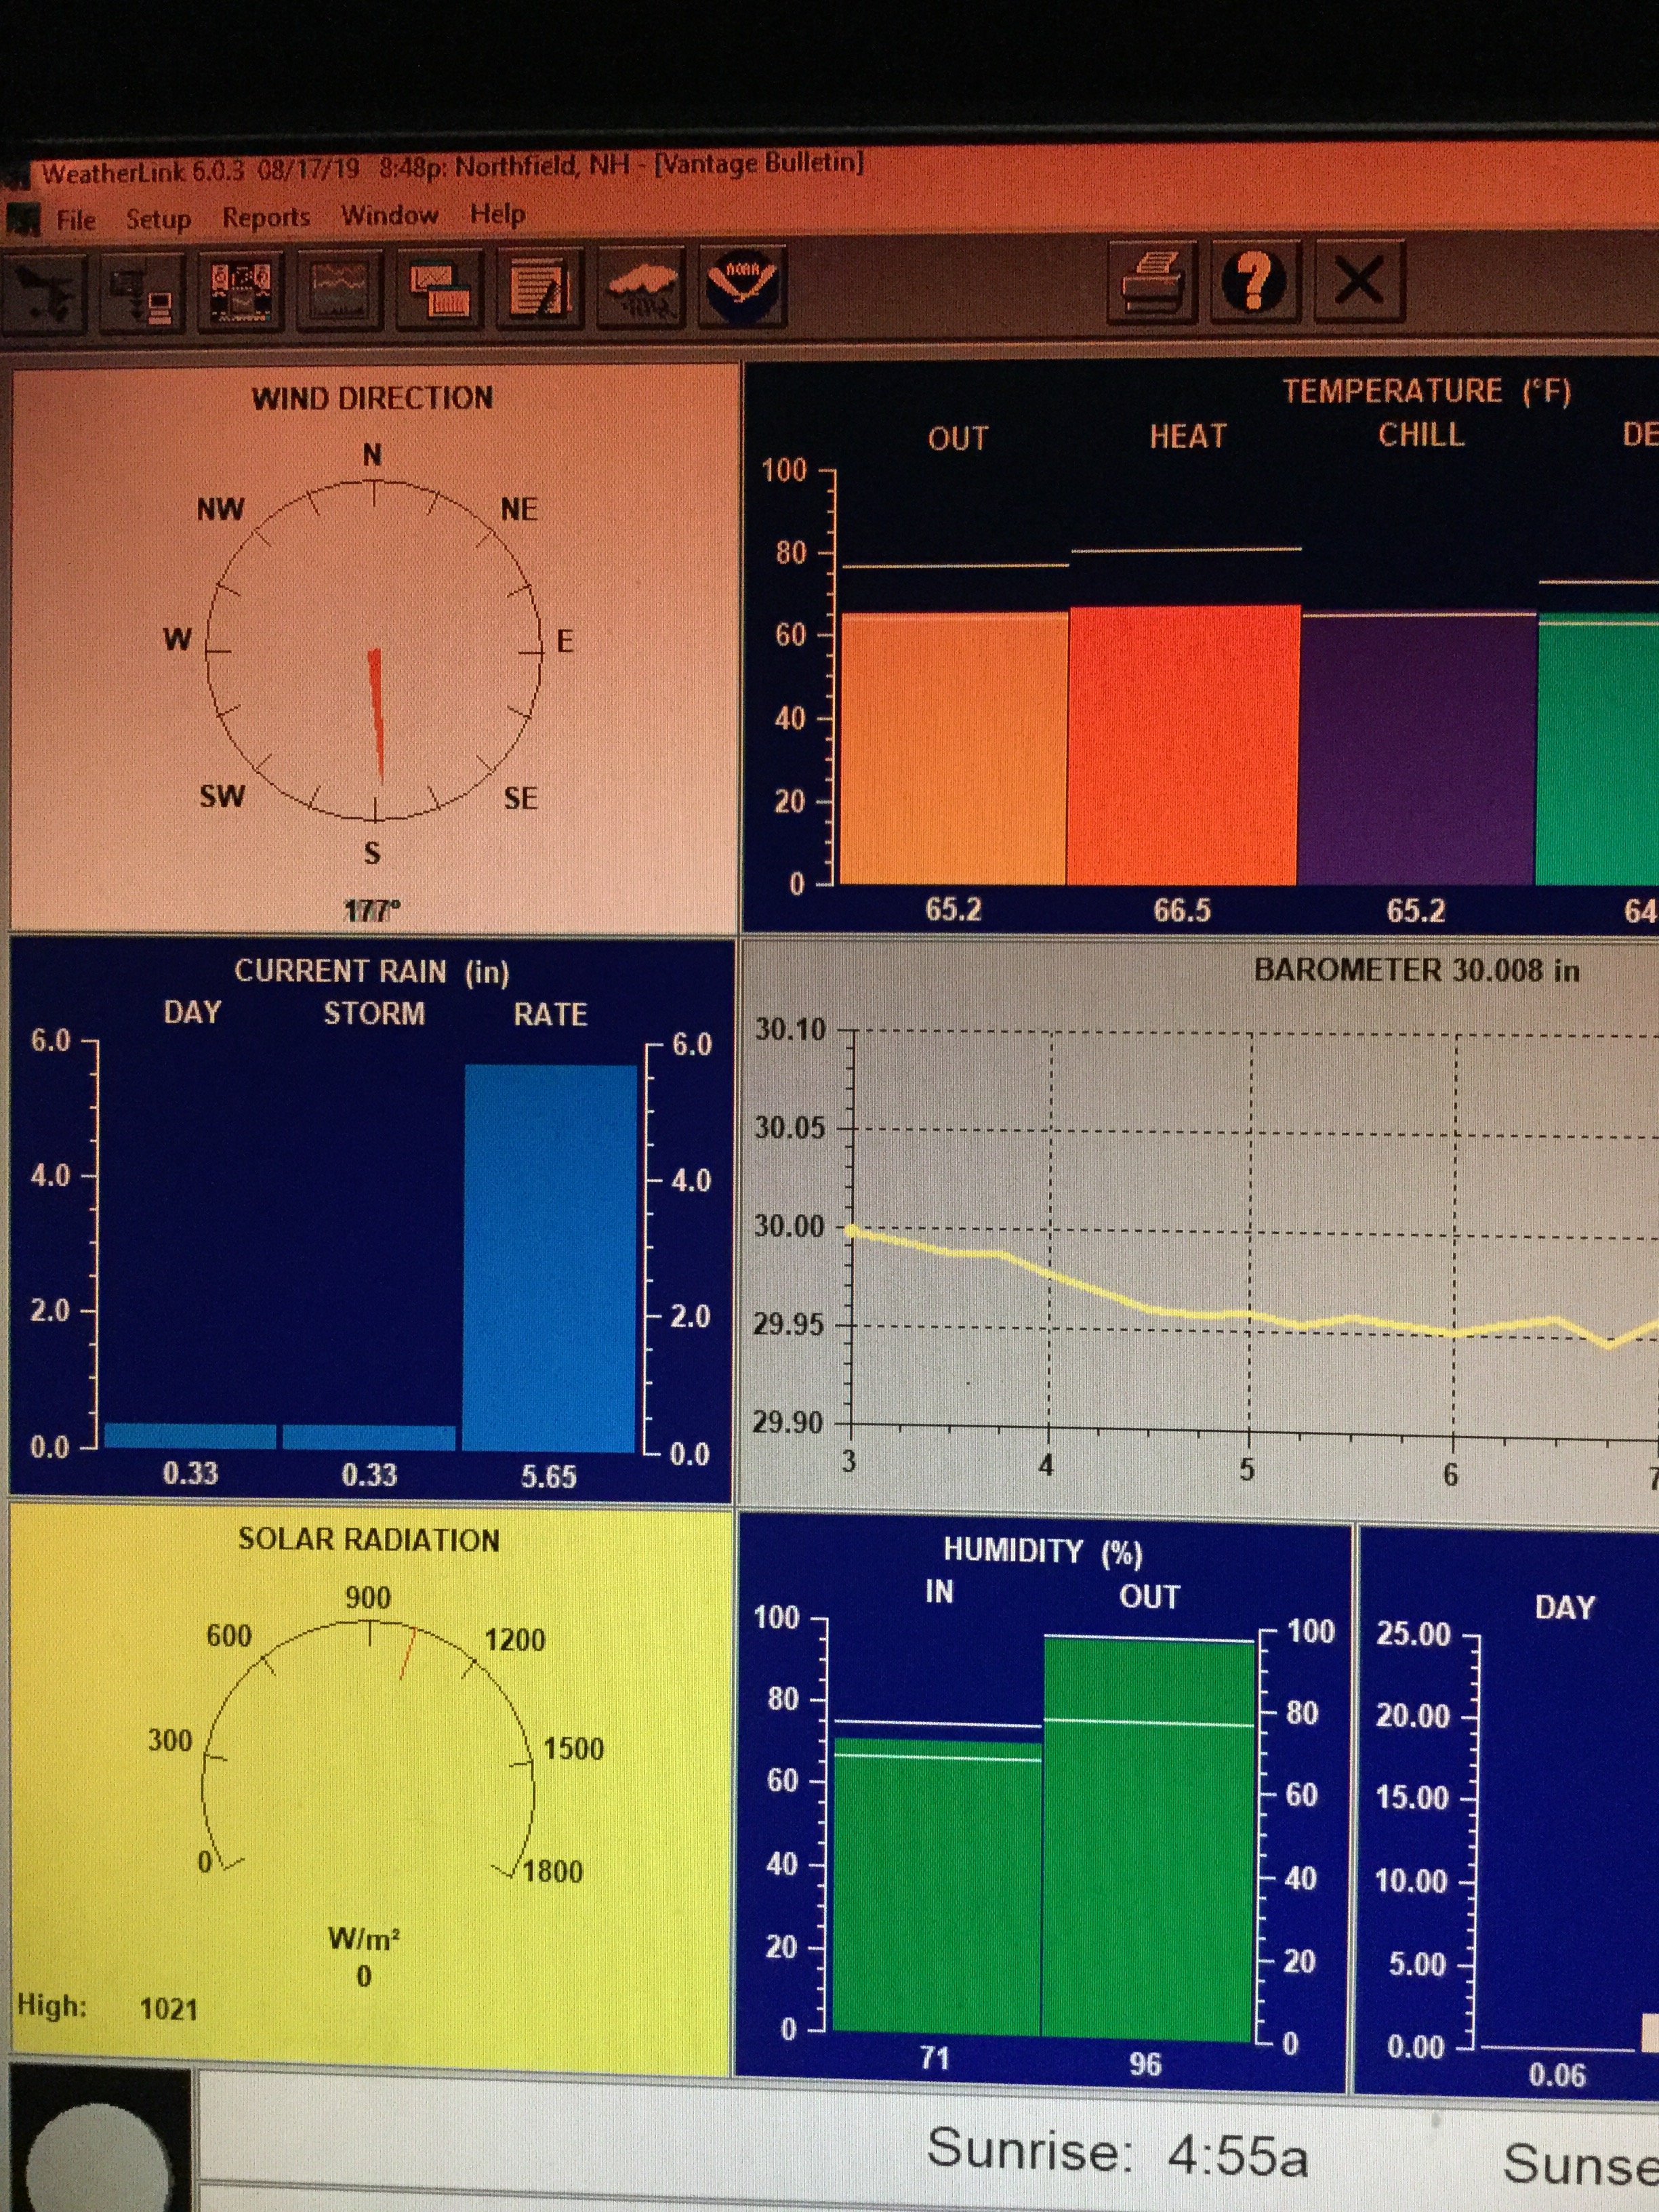This screenshot has height=2212, width=1659.
Task: Click the download data toolbar icon
Action: point(144,293)
